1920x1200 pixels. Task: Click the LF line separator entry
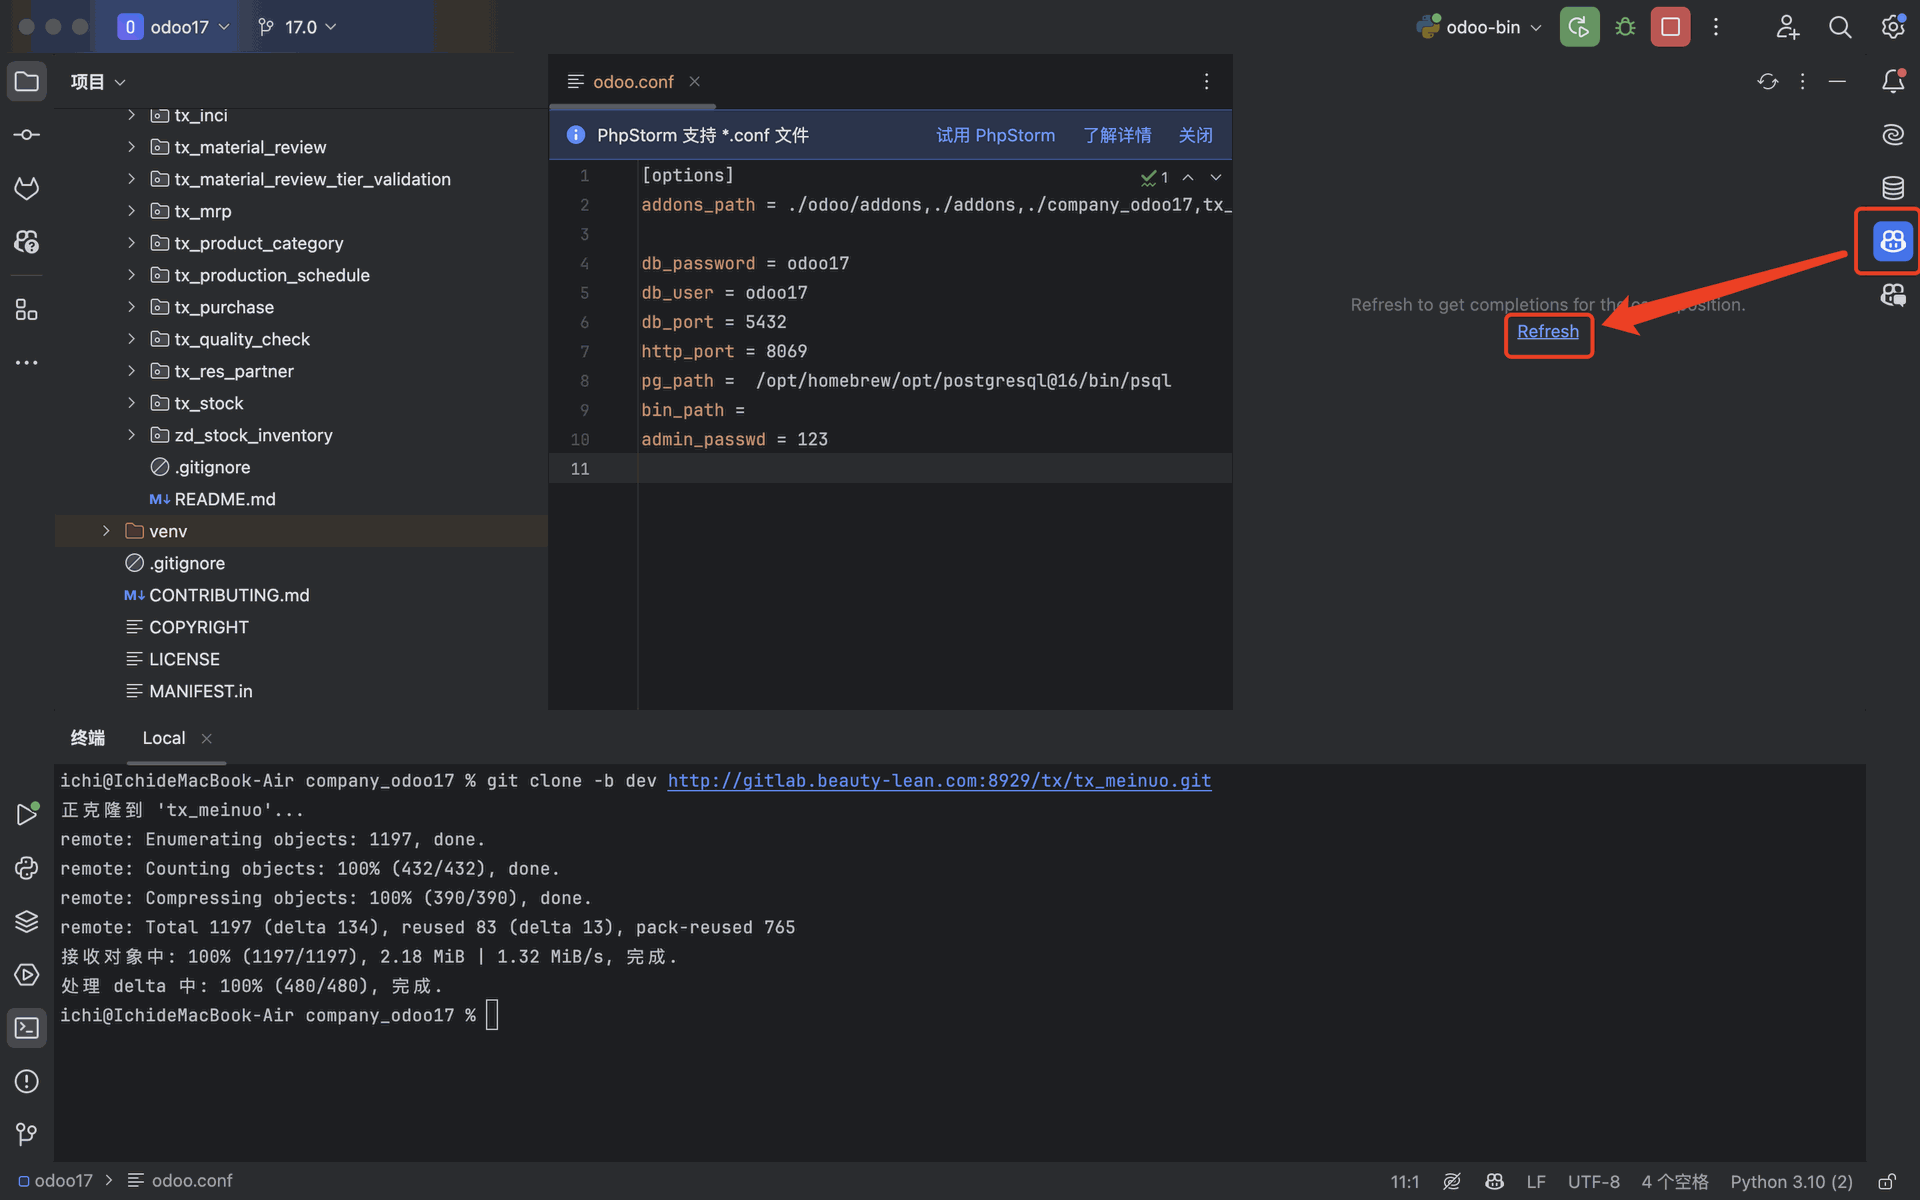pyautogui.click(x=1536, y=1181)
